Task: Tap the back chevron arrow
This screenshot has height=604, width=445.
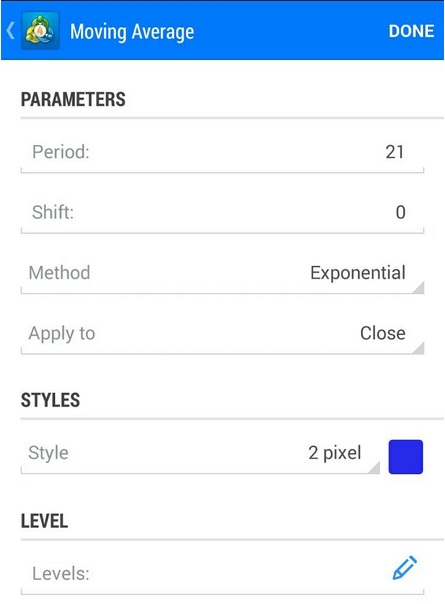Action: point(11,31)
